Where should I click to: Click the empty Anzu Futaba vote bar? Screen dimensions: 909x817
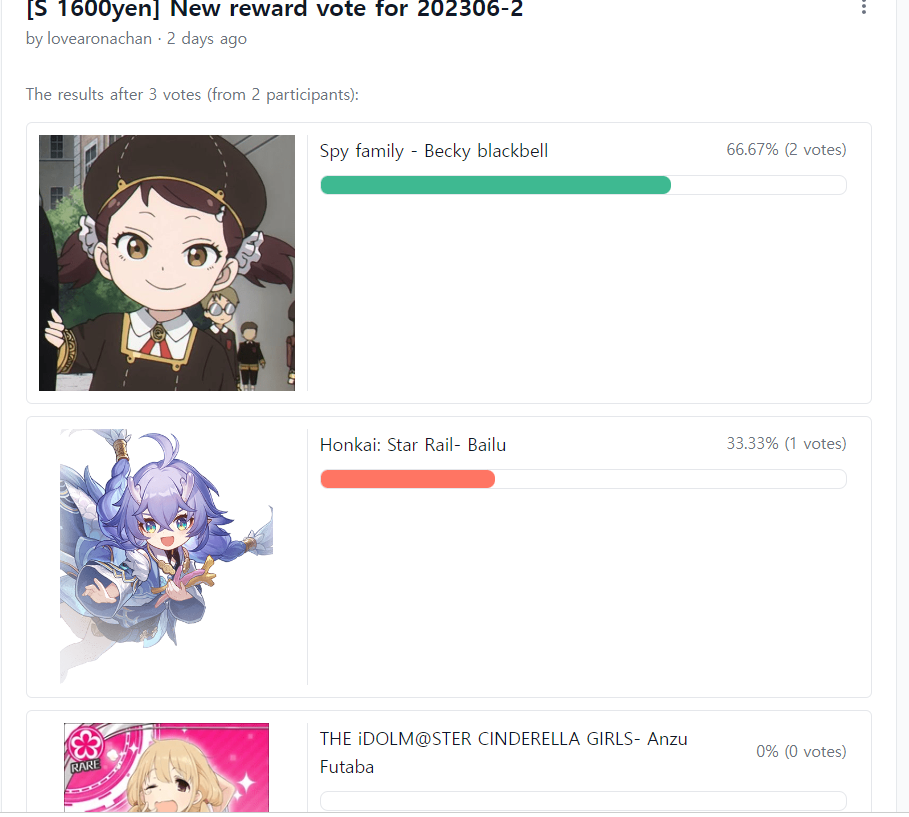pyautogui.click(x=583, y=801)
